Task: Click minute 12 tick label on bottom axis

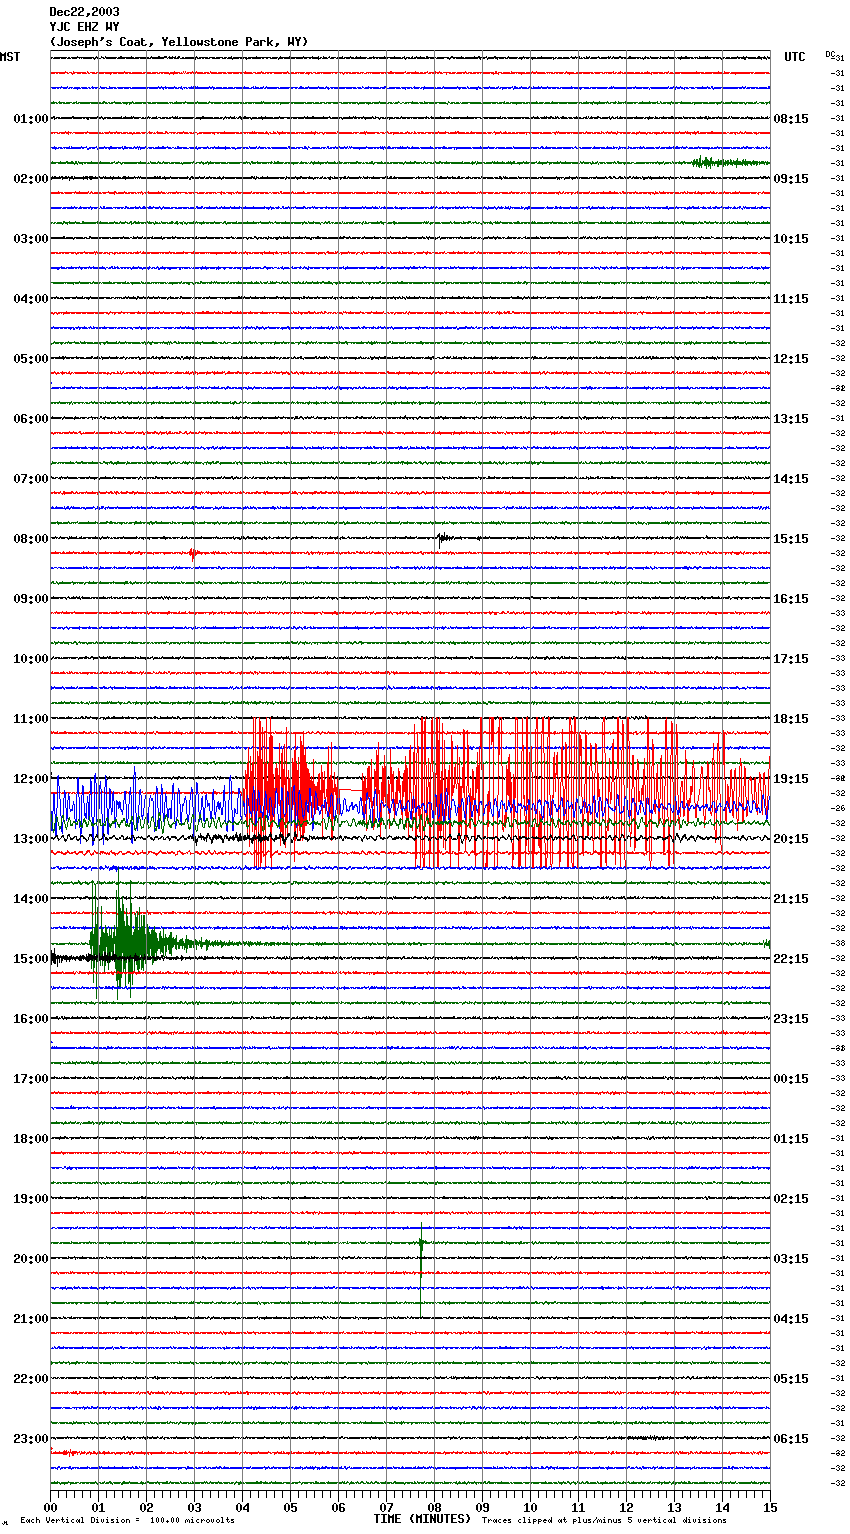Action: (x=626, y=1507)
